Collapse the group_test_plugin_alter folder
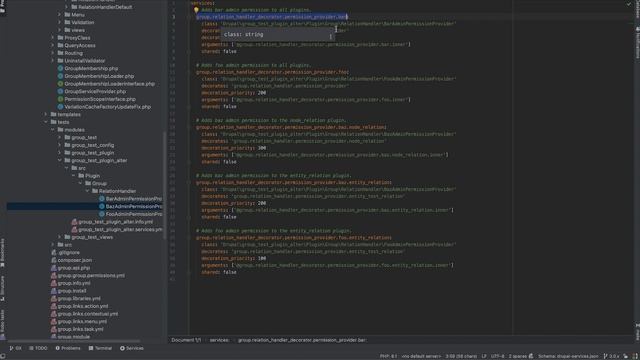The height and width of the screenshot is (360, 640). [60, 160]
